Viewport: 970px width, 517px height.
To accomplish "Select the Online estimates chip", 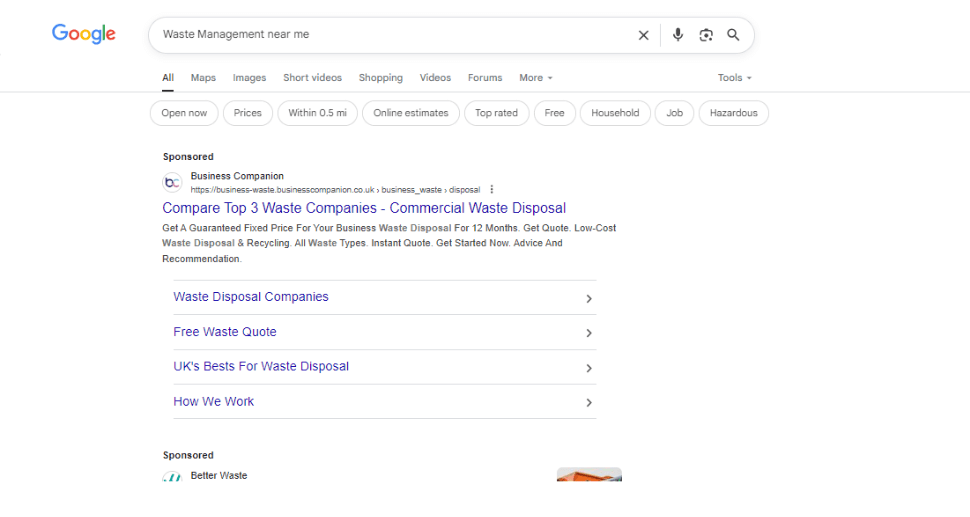I will tap(411, 113).
